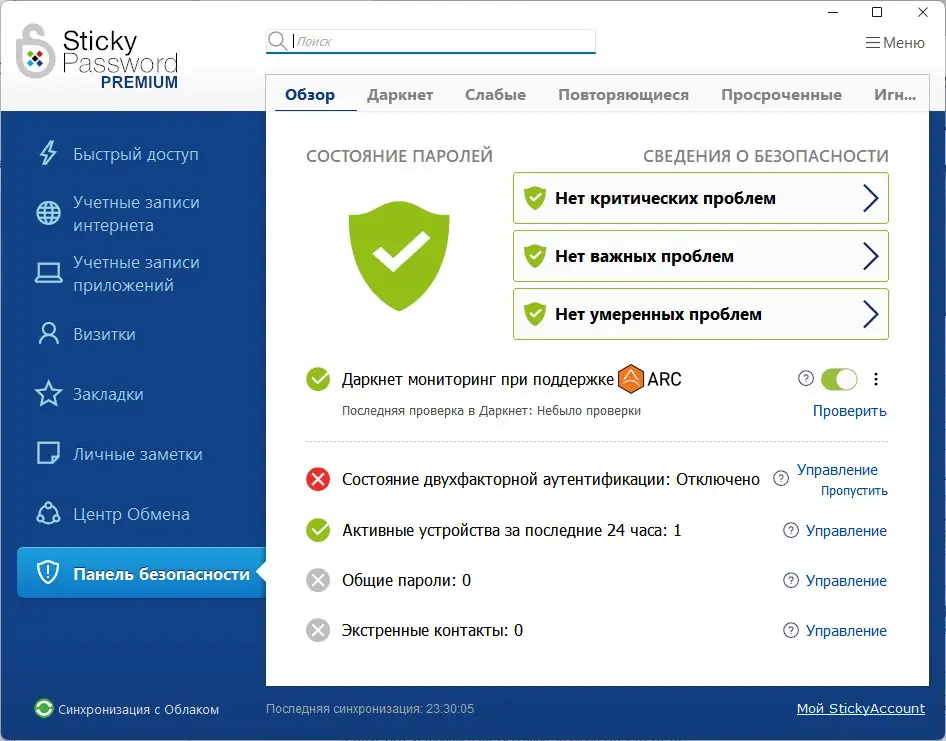Expand Нет критических проблем chevron arrow
Image resolution: width=946 pixels, height=741 pixels.
(870, 198)
